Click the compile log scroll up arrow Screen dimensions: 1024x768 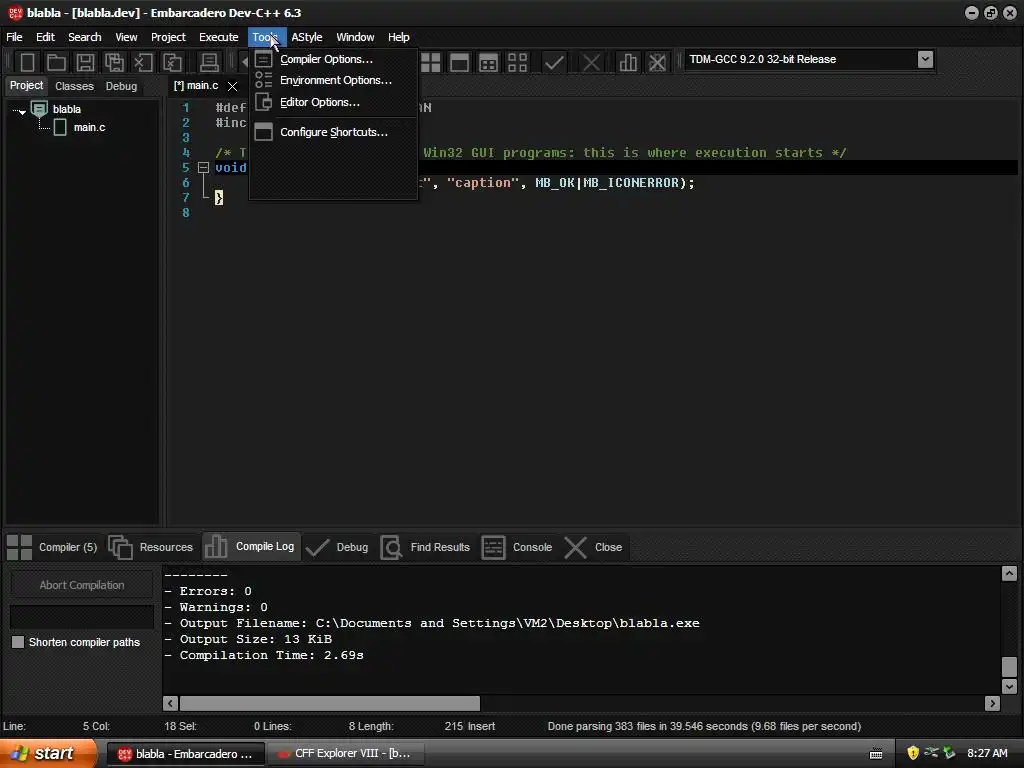pyautogui.click(x=1009, y=573)
